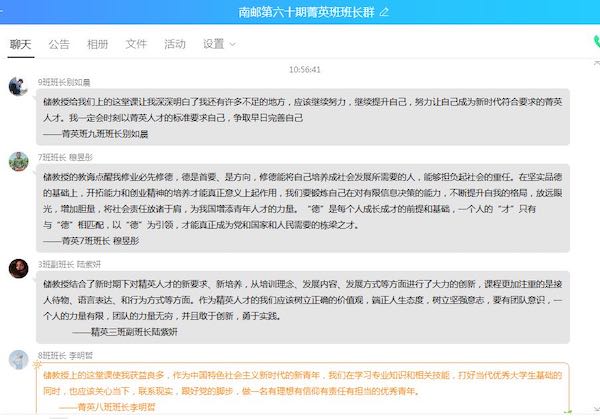View profile picture of 3班副班长 陆紫妍
Viewport: 600px width, 419px height.
(x=17, y=268)
